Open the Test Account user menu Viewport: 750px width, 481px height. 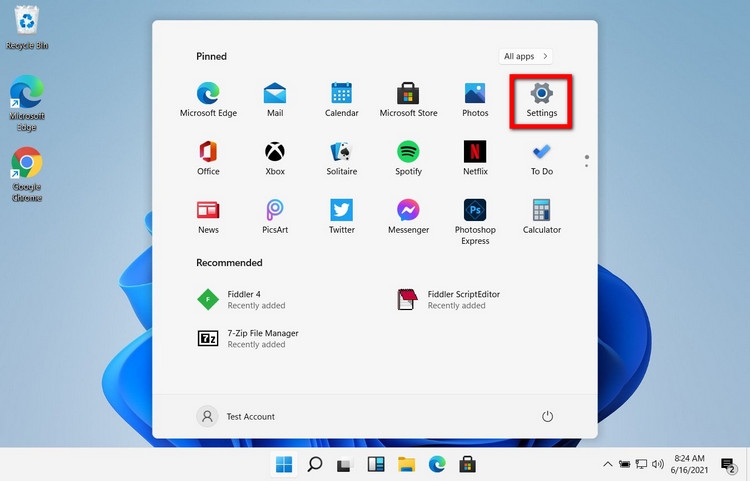[x=236, y=416]
